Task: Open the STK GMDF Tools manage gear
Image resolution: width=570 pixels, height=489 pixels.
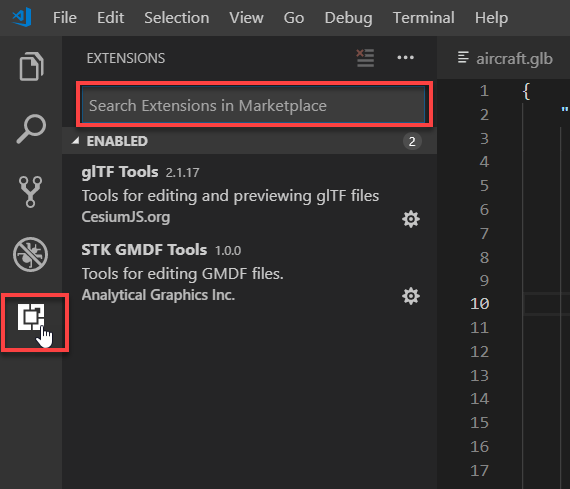Action: [x=411, y=296]
